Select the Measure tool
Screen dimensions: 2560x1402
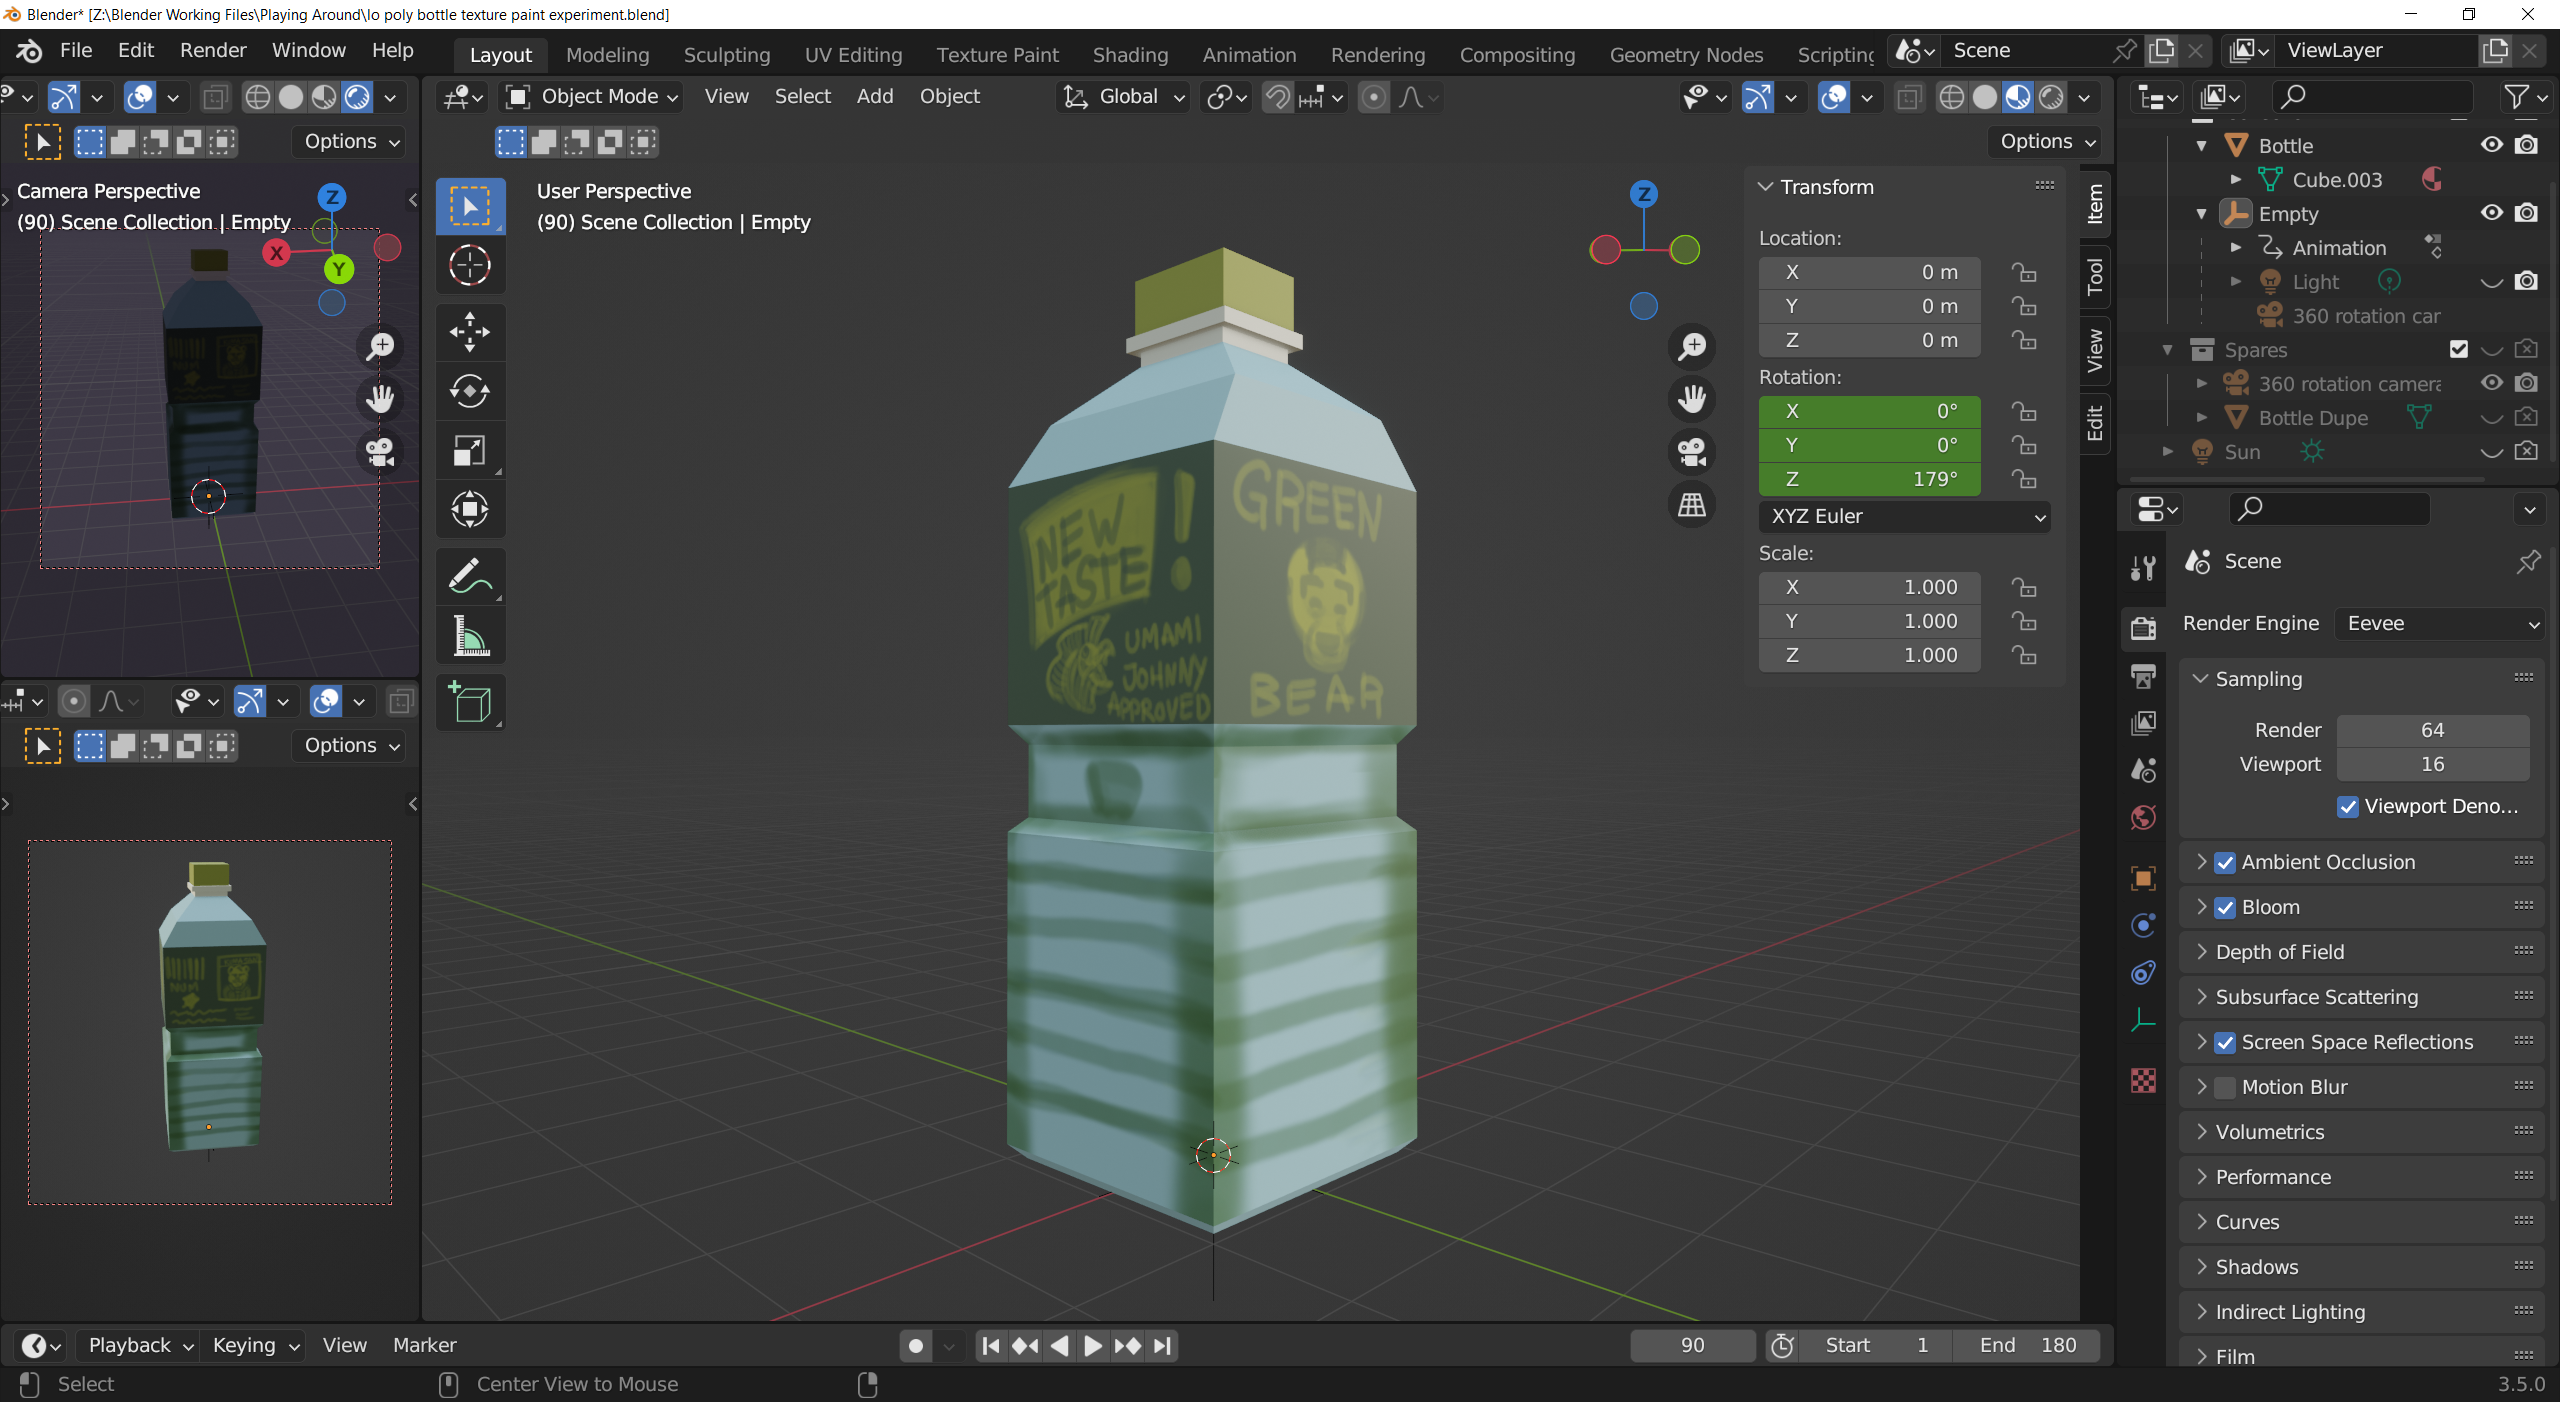[470, 636]
